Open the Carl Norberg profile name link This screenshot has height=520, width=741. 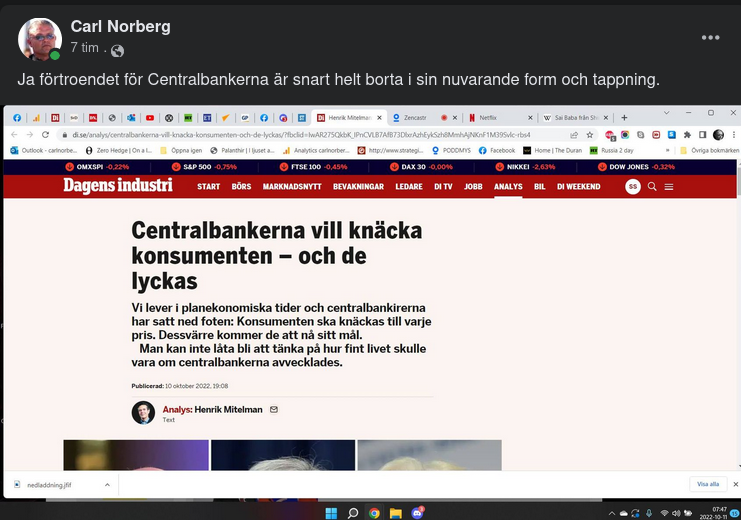coord(121,26)
